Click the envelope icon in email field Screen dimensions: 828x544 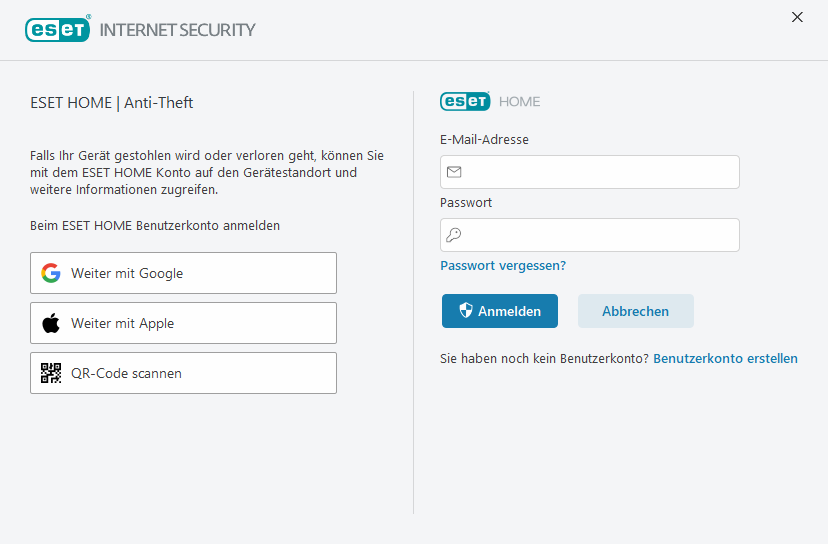[x=454, y=172]
